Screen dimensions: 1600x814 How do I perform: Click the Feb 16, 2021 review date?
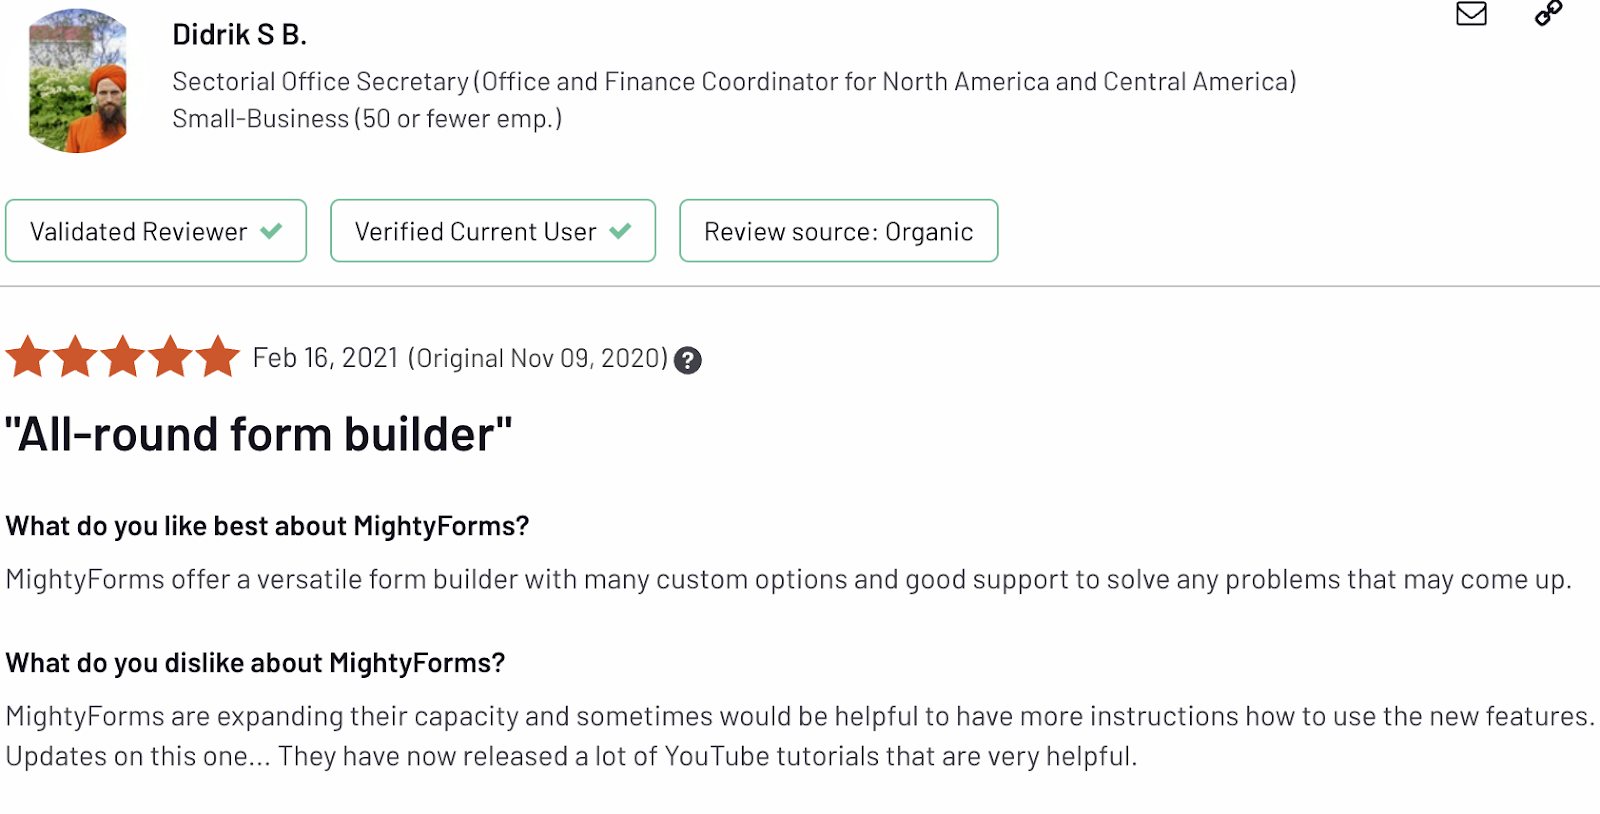pyautogui.click(x=326, y=358)
